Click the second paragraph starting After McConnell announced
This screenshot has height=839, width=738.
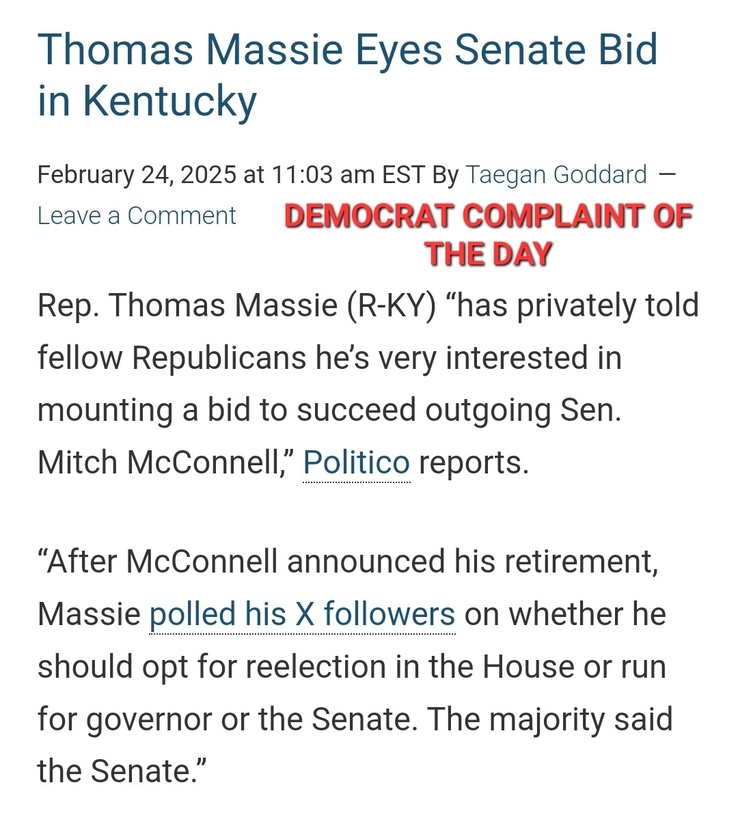tap(355, 666)
